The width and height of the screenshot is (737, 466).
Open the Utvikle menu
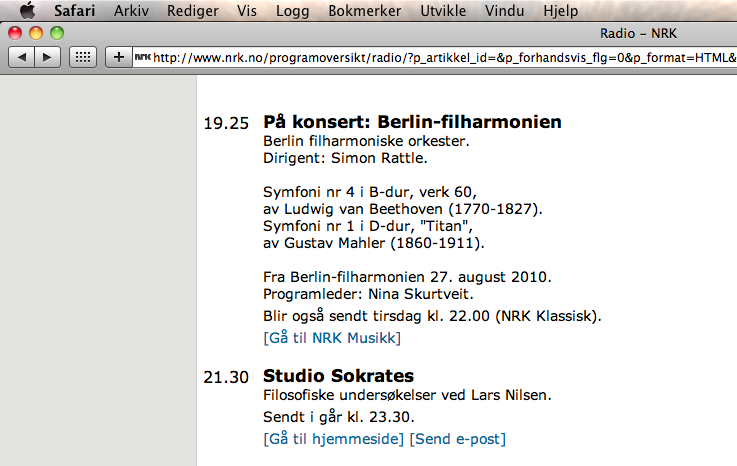point(443,10)
